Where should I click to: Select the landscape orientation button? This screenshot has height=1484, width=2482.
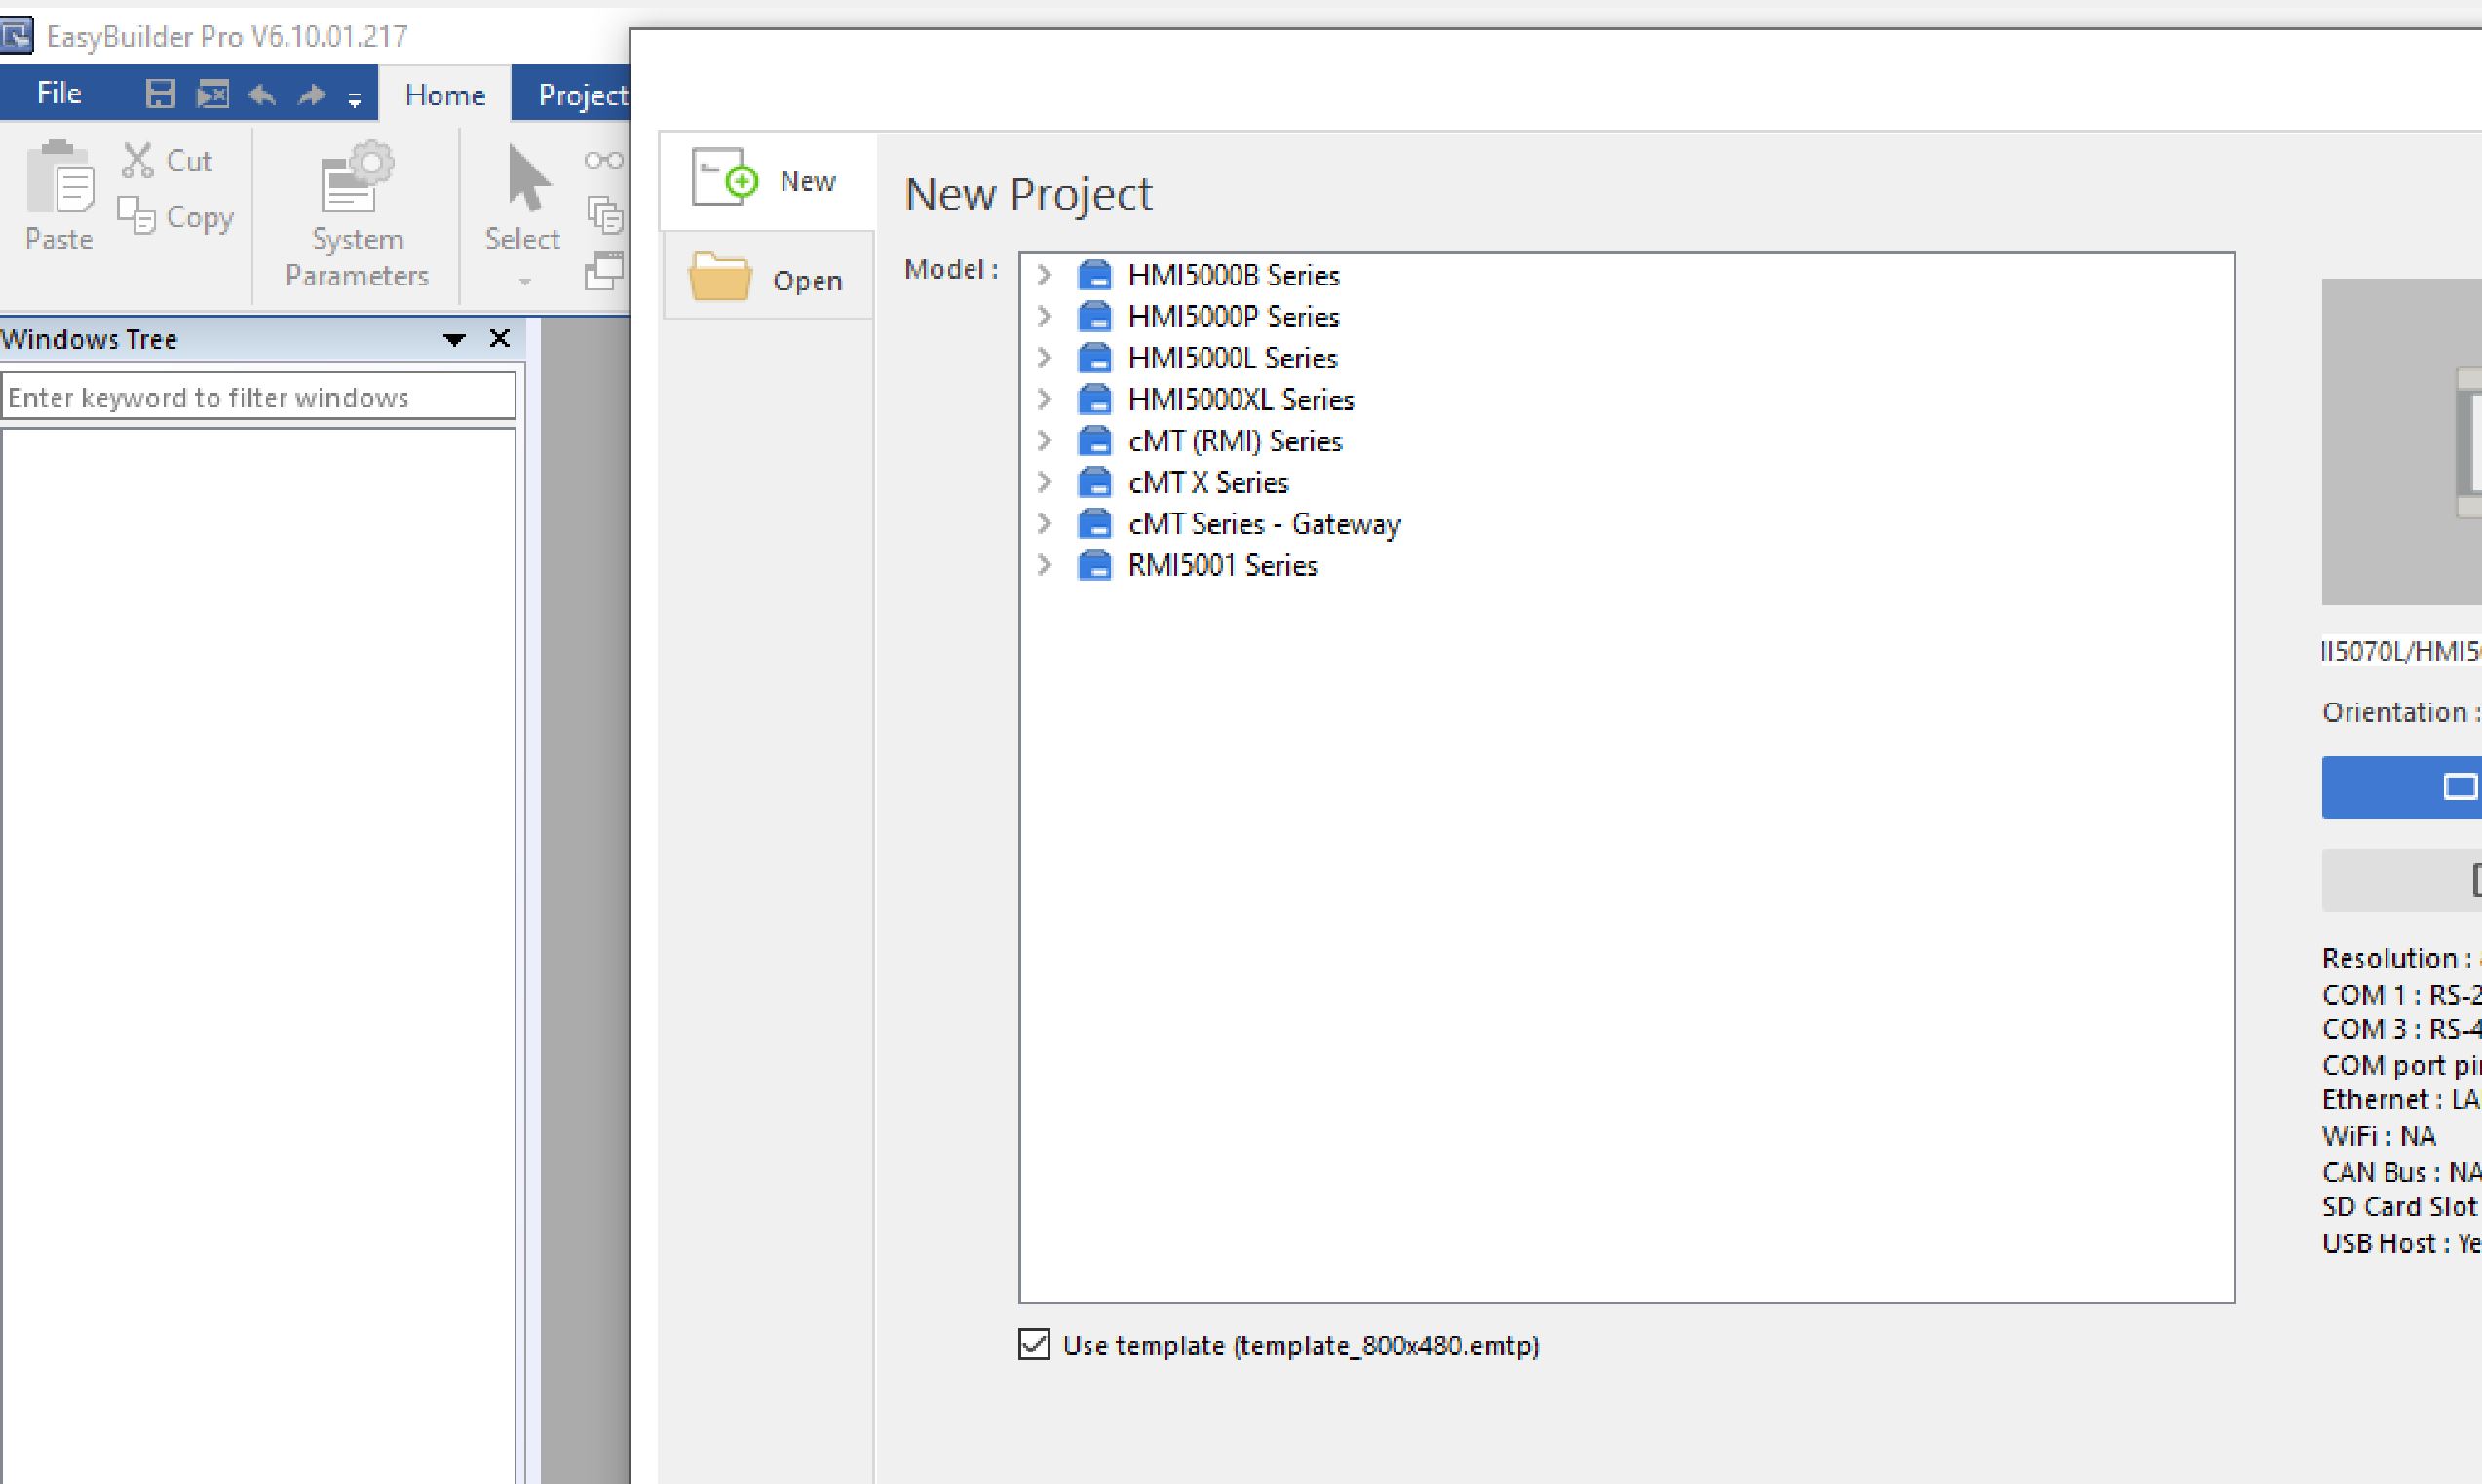pyautogui.click(x=2402, y=788)
